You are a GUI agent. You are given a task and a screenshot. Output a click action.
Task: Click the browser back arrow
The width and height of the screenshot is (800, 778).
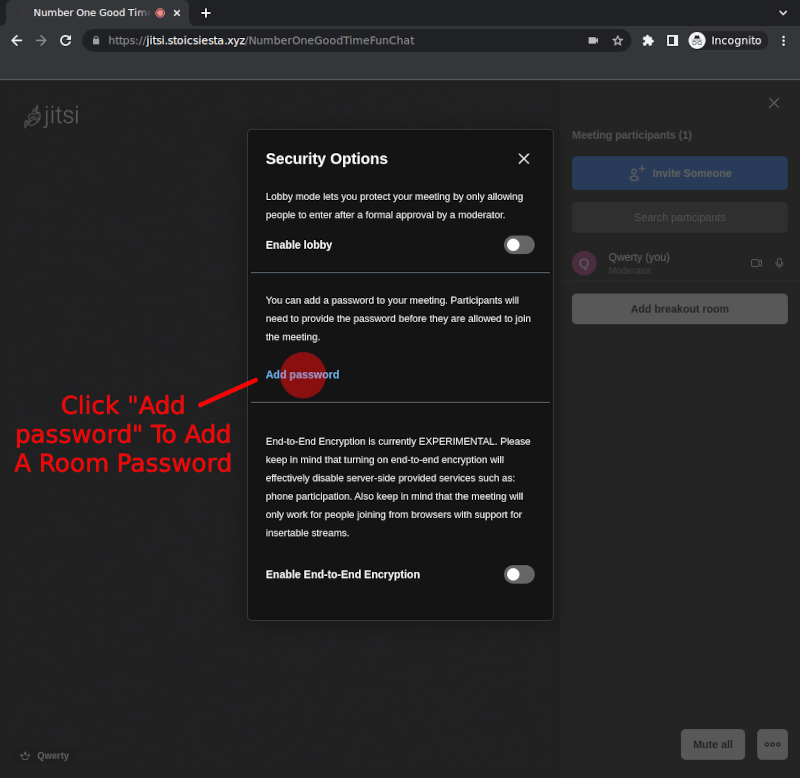click(x=16, y=41)
